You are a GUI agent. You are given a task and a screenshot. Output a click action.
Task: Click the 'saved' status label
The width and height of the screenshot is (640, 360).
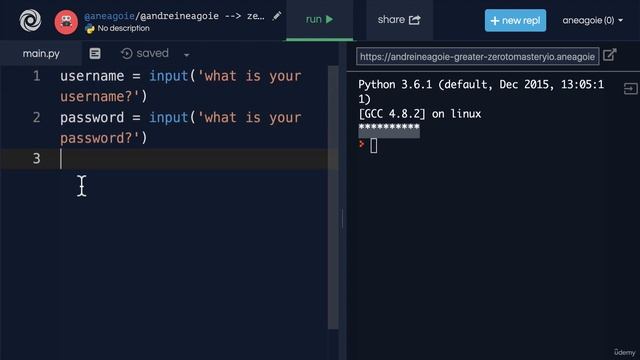coord(152,53)
